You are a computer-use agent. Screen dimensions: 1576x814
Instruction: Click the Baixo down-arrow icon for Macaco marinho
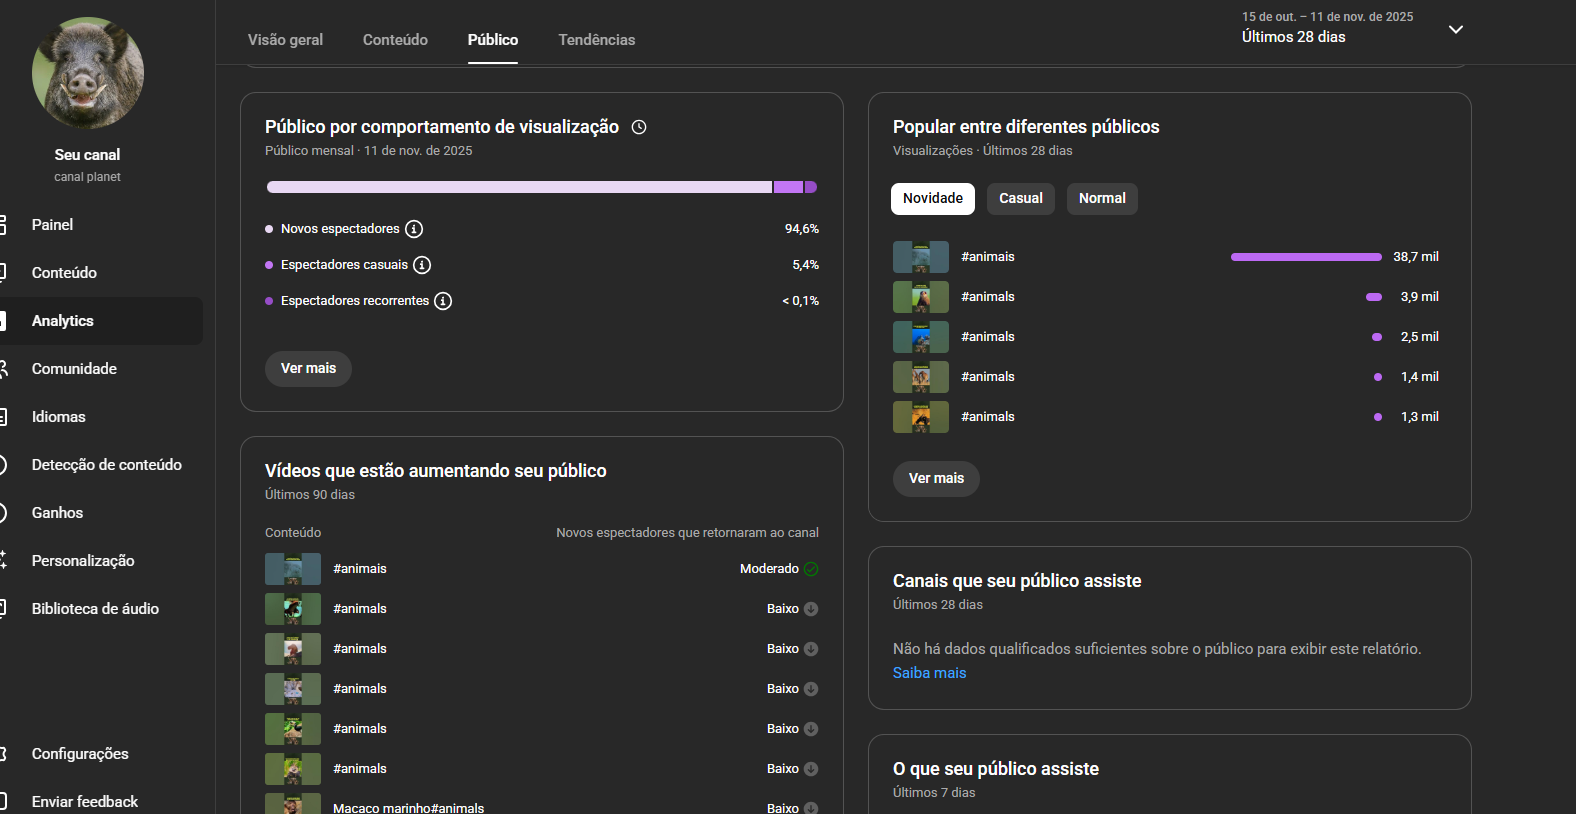811,807
